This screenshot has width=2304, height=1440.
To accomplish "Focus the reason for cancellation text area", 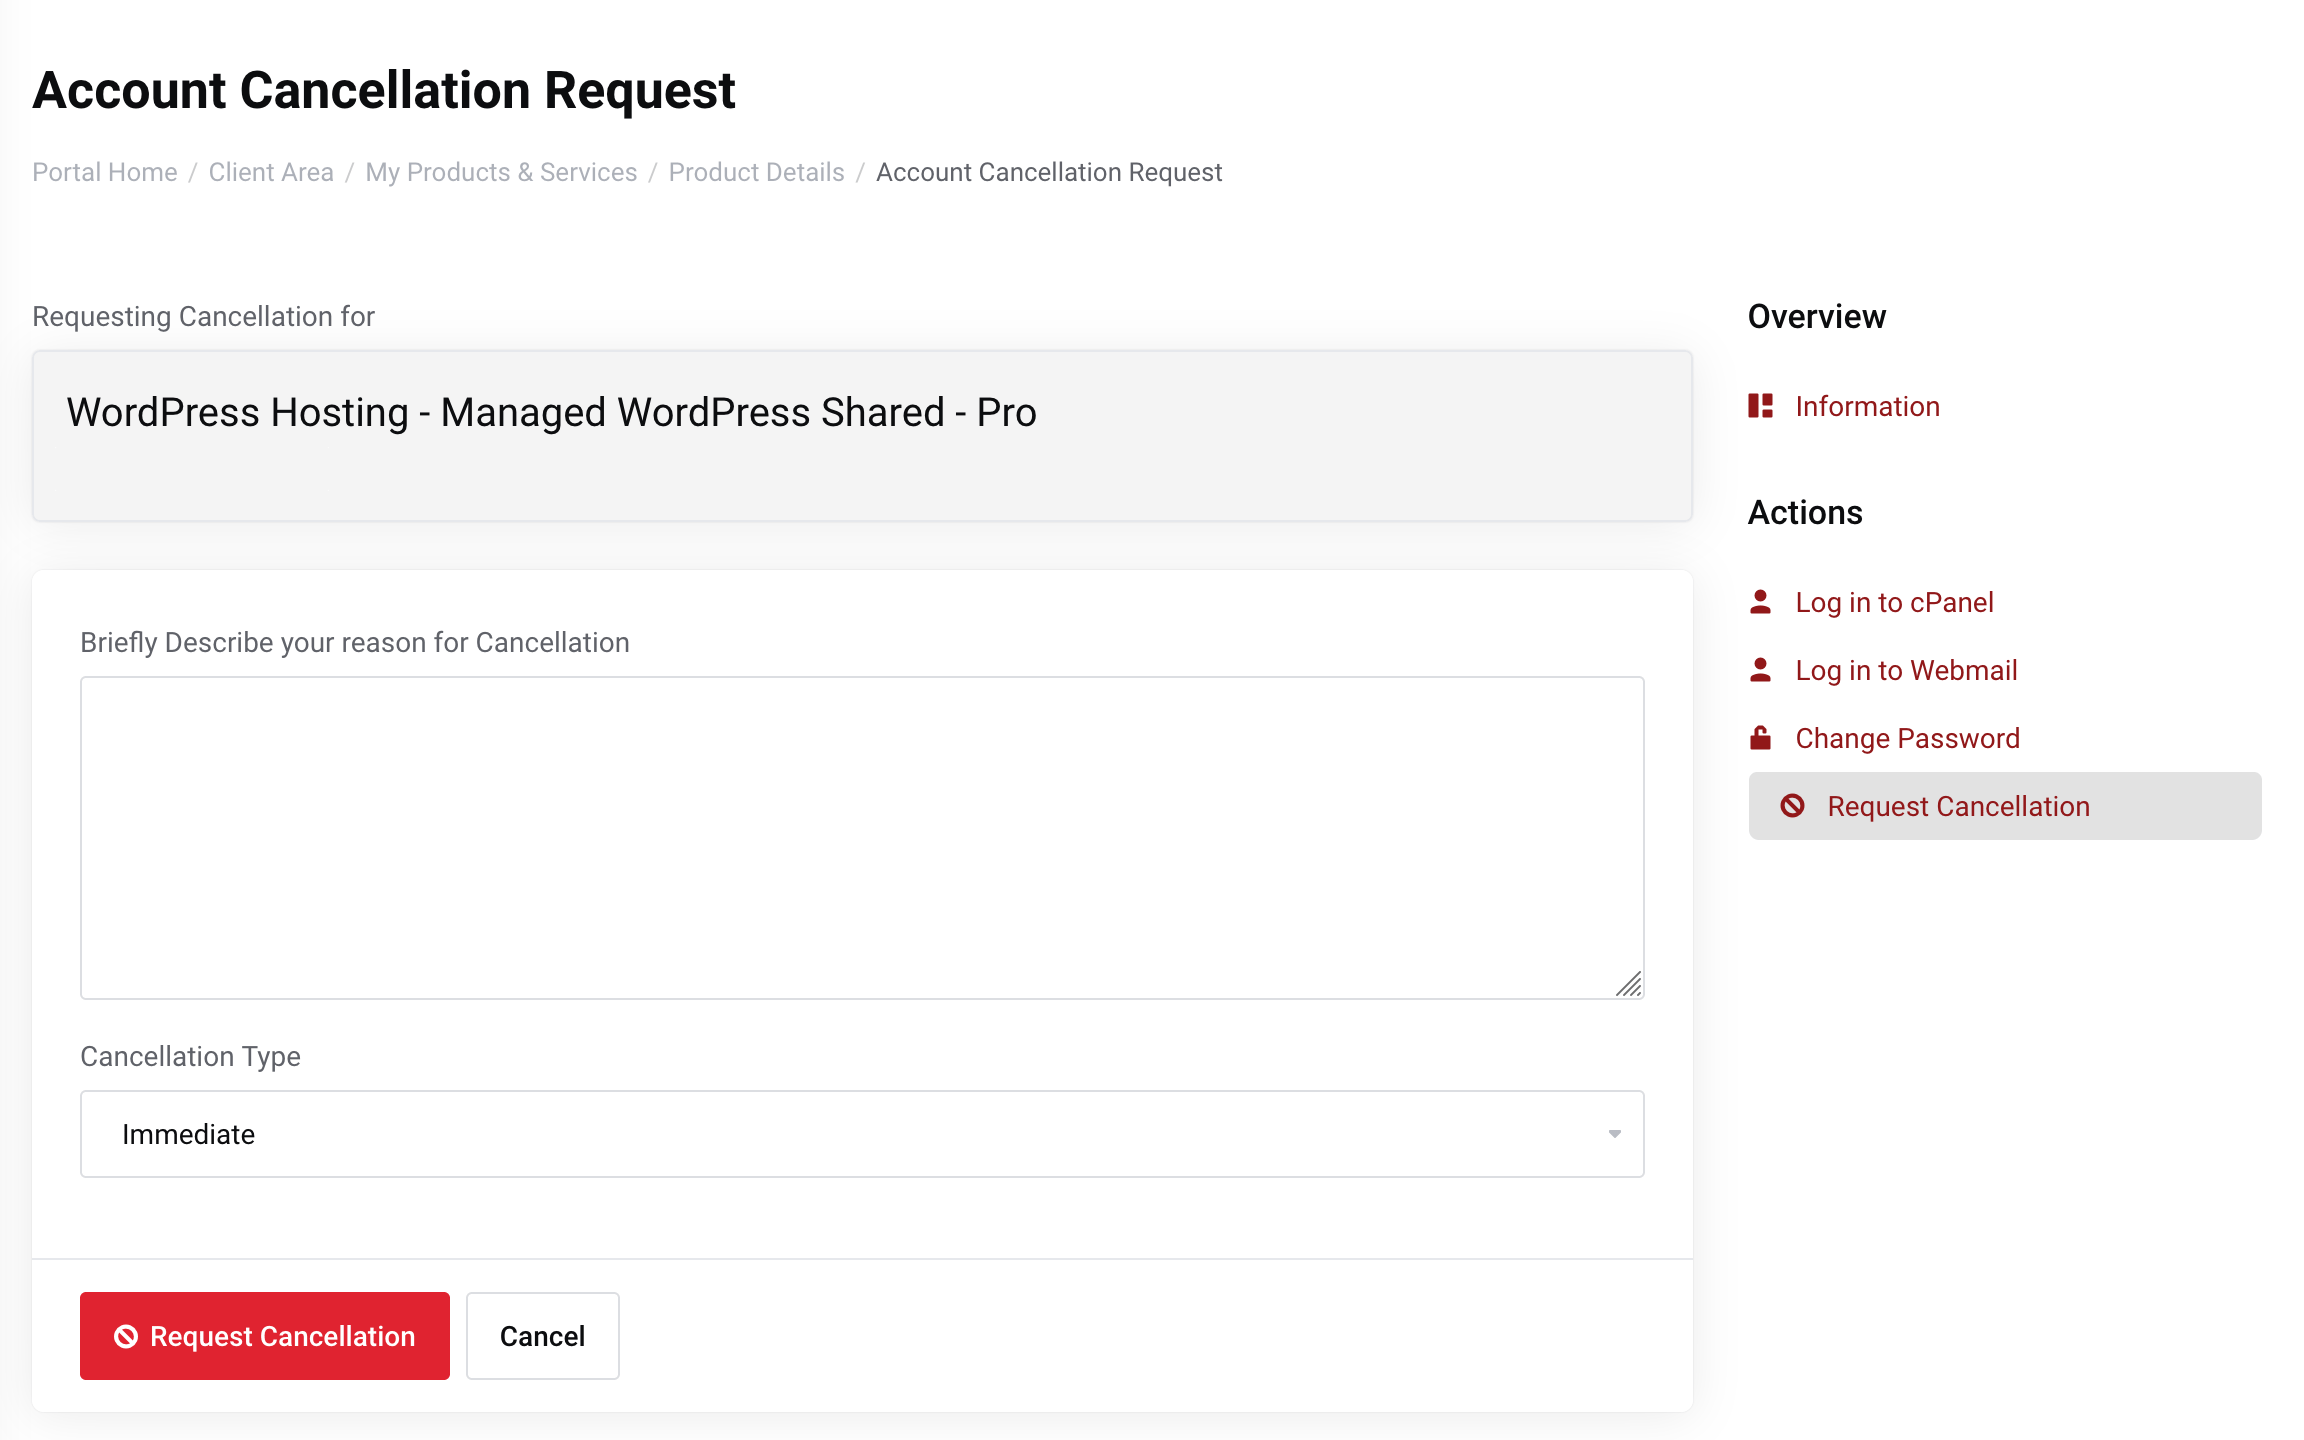I will (860, 837).
